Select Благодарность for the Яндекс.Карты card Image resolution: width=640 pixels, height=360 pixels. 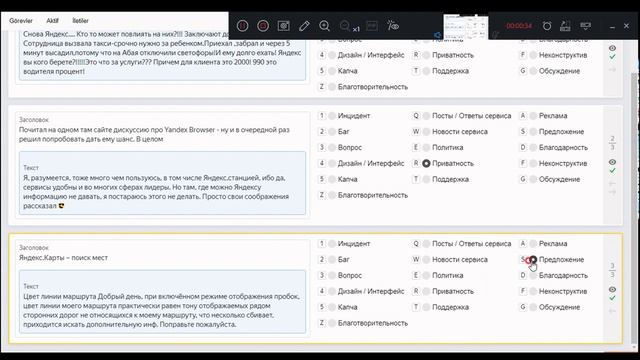tap(533, 276)
